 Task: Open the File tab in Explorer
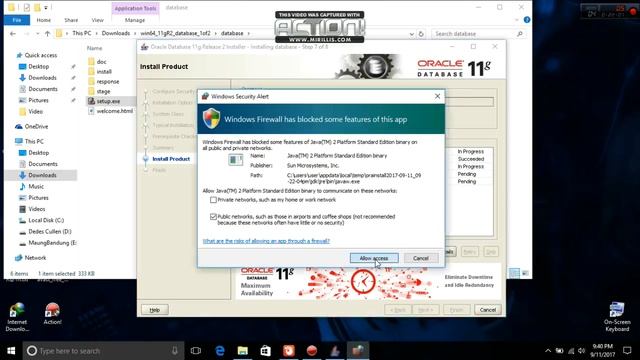[x=17, y=20]
